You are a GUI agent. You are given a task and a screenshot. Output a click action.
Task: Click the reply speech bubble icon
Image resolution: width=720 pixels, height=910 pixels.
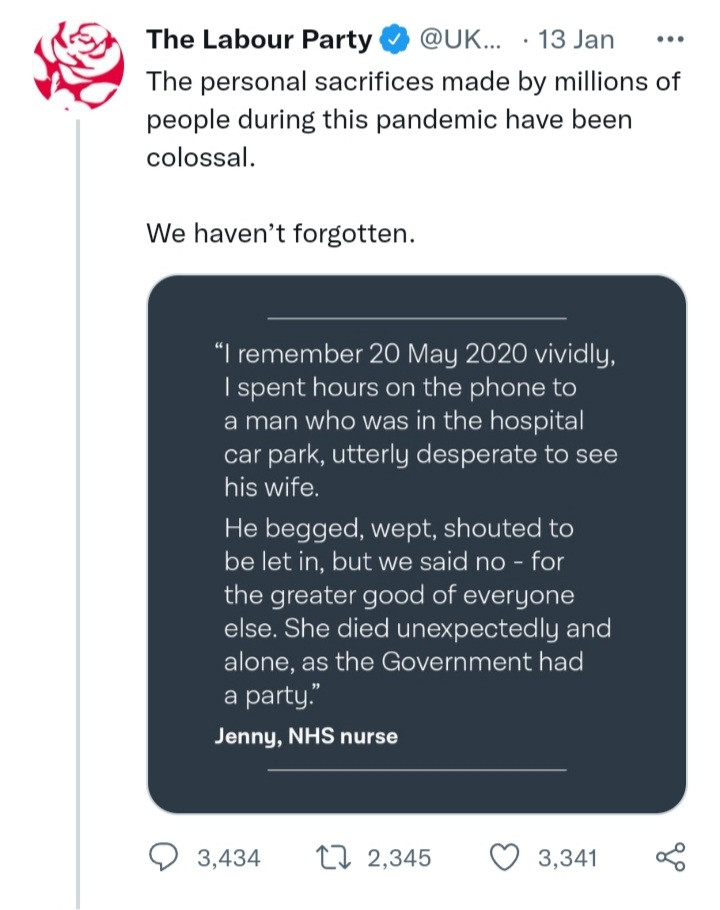click(x=164, y=857)
